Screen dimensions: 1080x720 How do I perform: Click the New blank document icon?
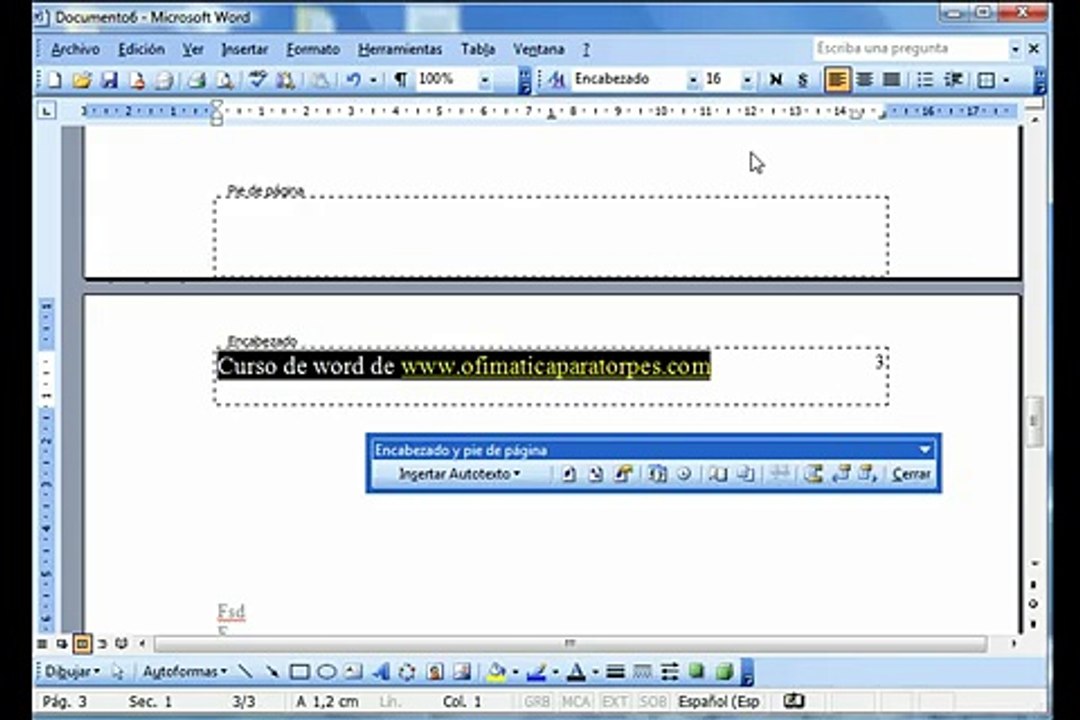[55, 80]
